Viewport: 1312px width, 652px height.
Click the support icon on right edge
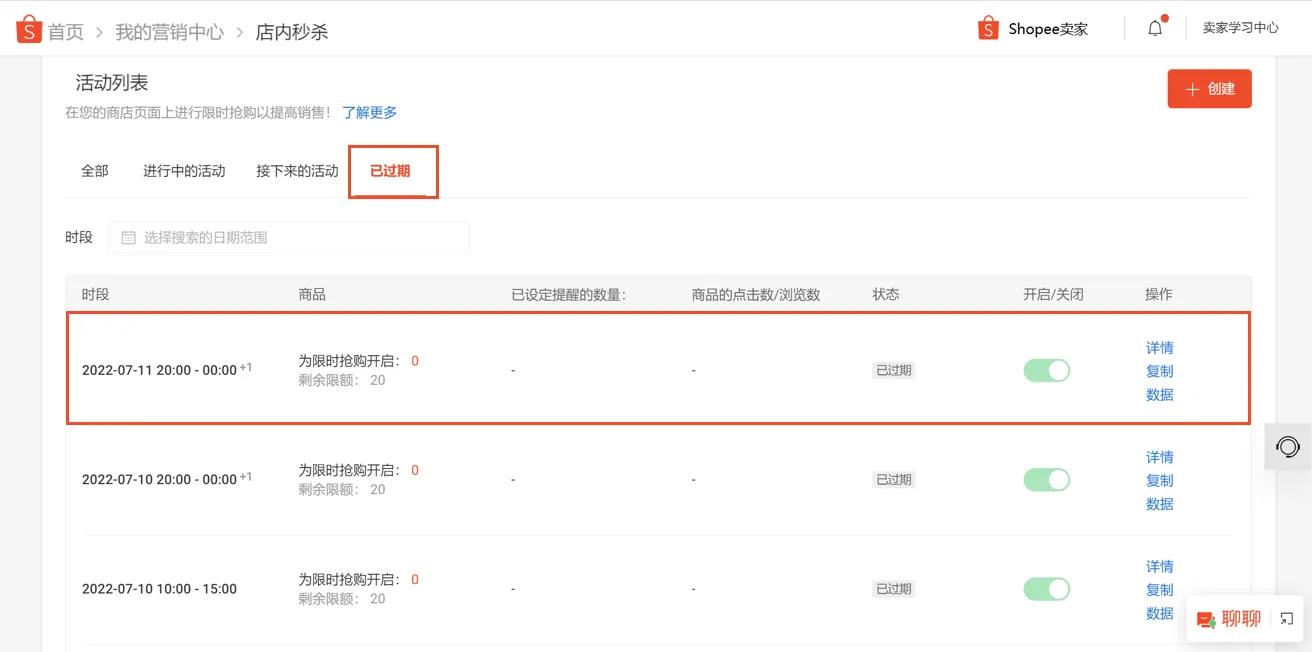1287,447
